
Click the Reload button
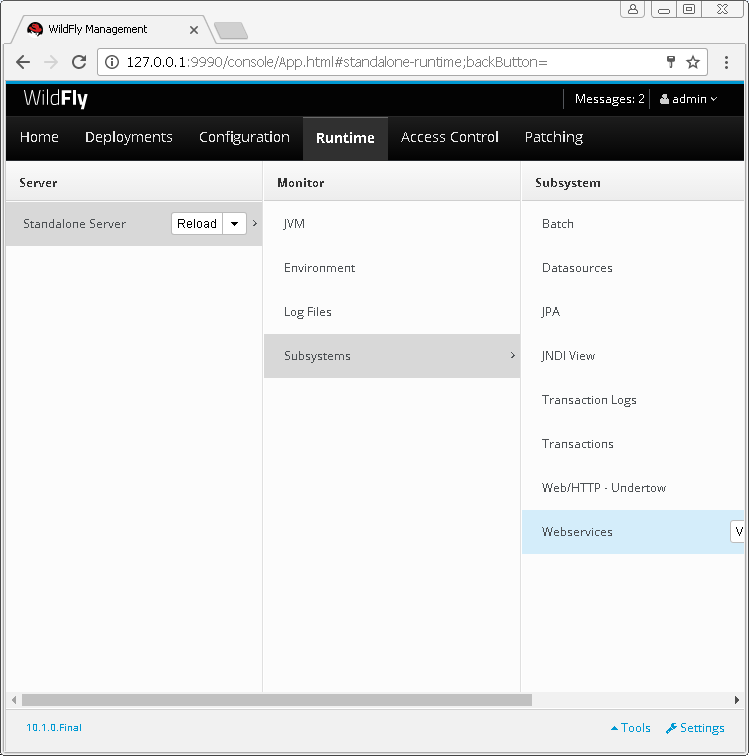pyautogui.click(x=197, y=224)
